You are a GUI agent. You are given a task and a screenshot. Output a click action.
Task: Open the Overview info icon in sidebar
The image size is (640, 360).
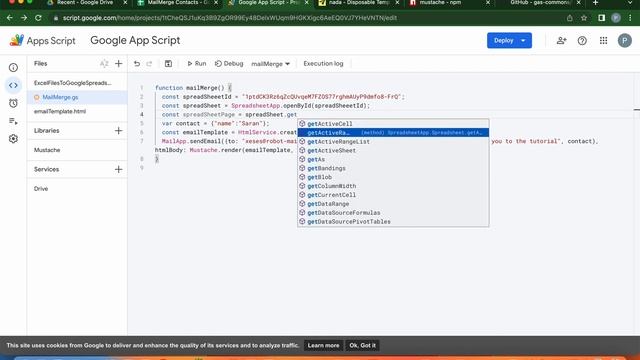(13, 67)
